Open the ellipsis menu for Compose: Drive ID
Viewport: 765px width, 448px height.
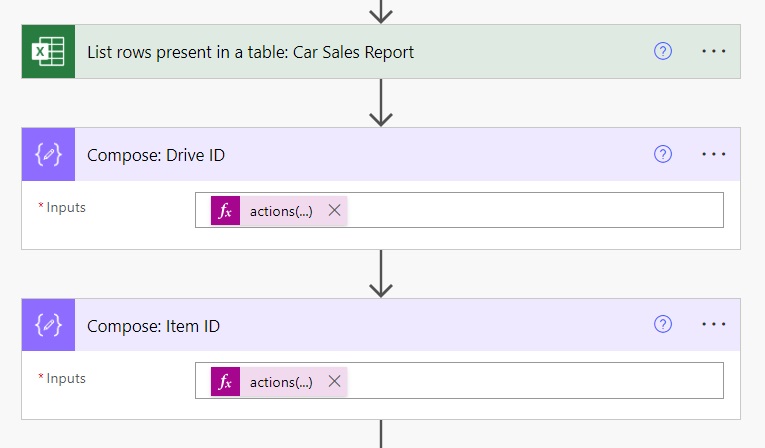tap(713, 154)
